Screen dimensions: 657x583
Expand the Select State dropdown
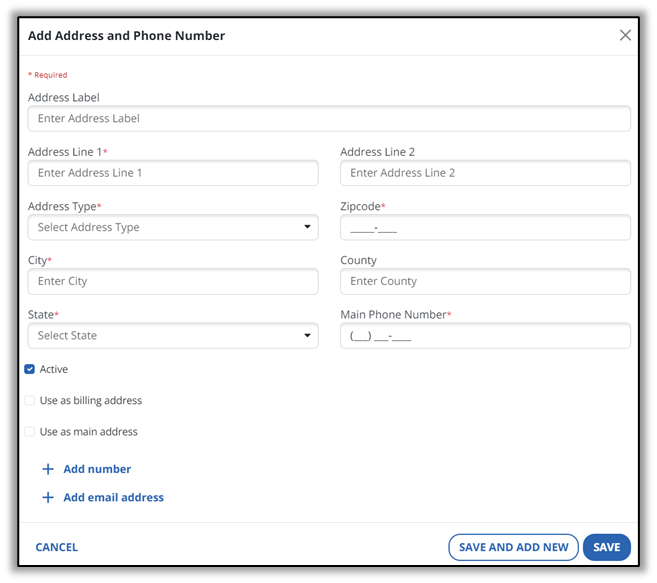tap(173, 336)
